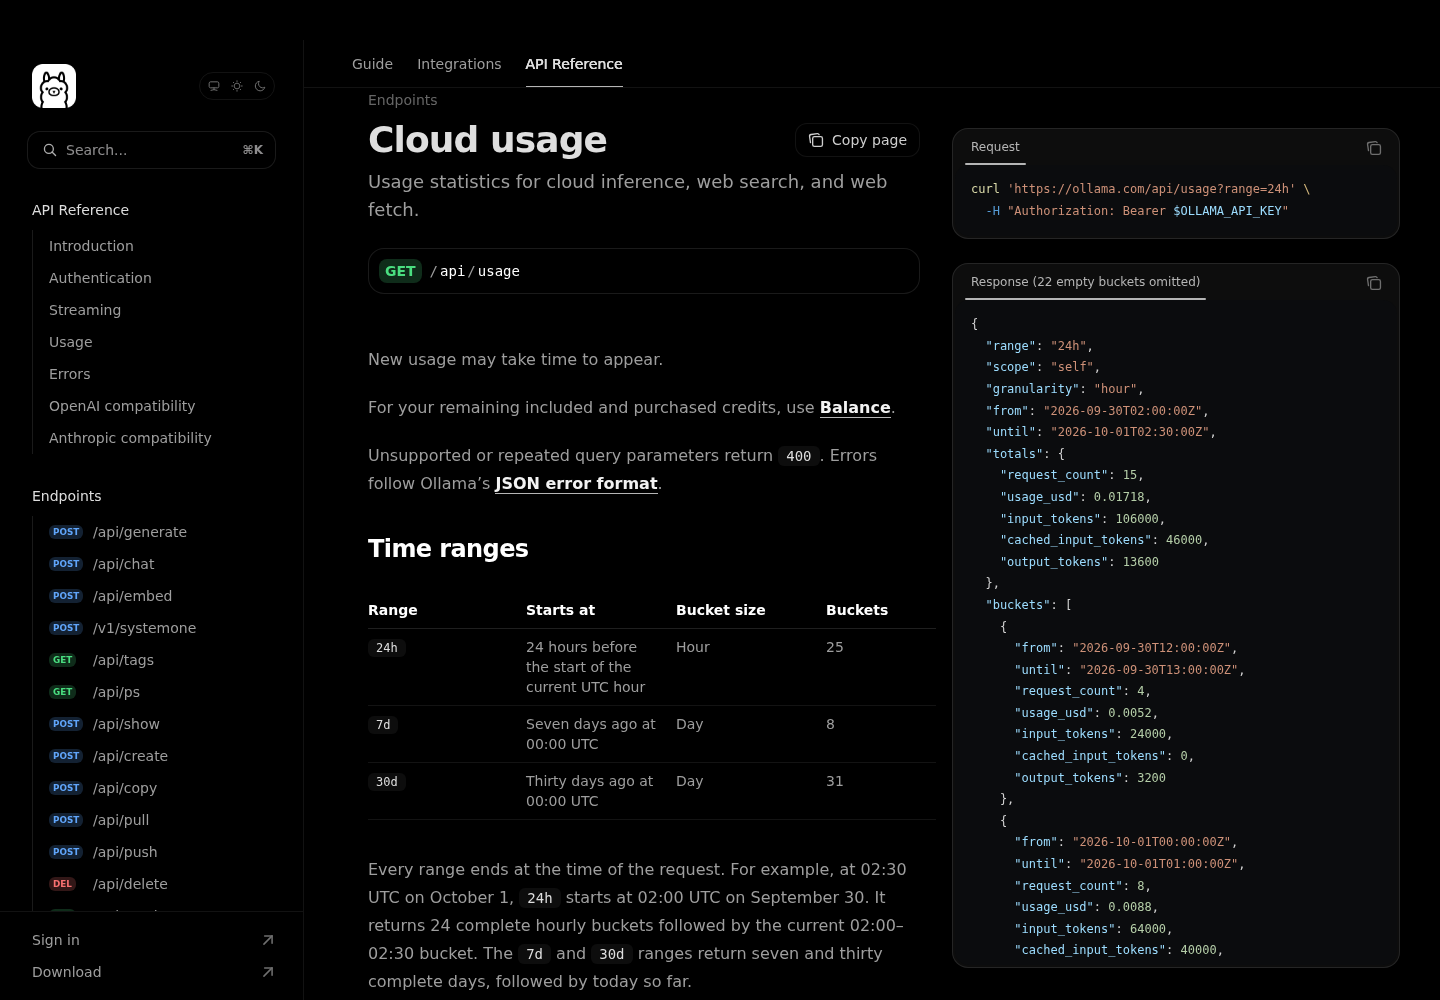Select the Response (22 empty buckets omitted) tab
The image size is (1440, 1000).
(x=1085, y=282)
